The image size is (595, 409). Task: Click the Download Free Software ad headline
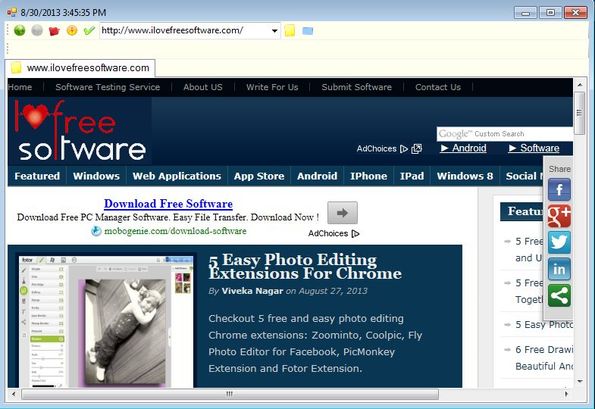(x=168, y=204)
